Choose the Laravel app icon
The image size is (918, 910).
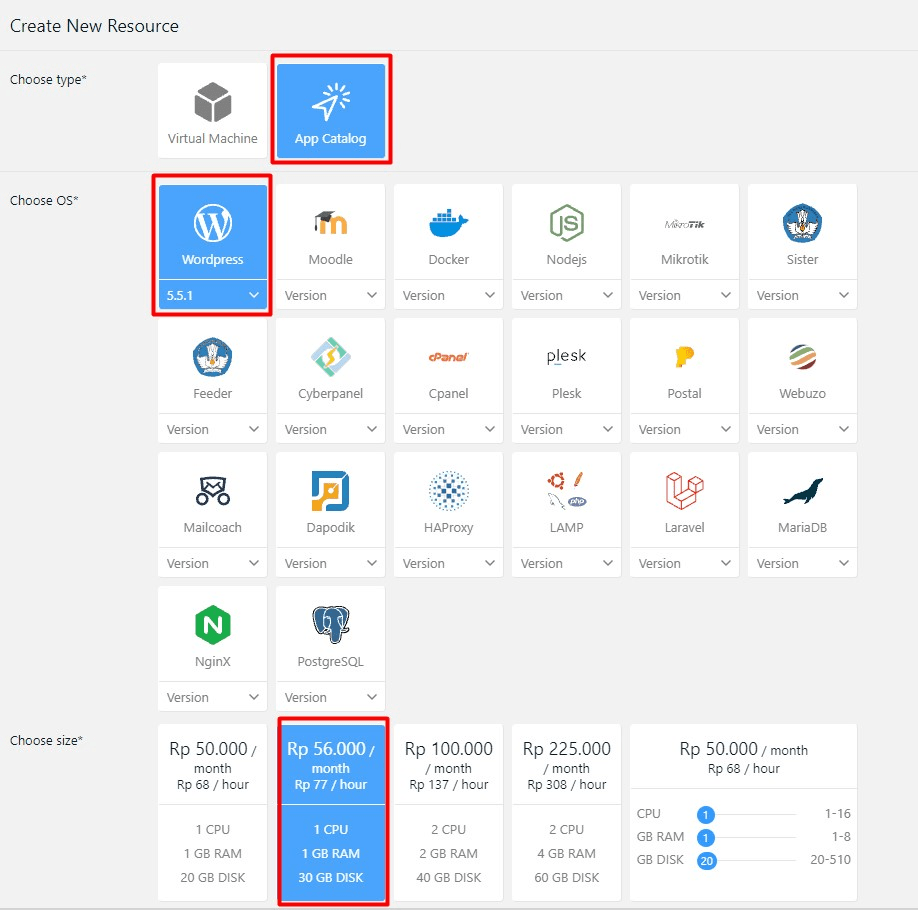684,491
